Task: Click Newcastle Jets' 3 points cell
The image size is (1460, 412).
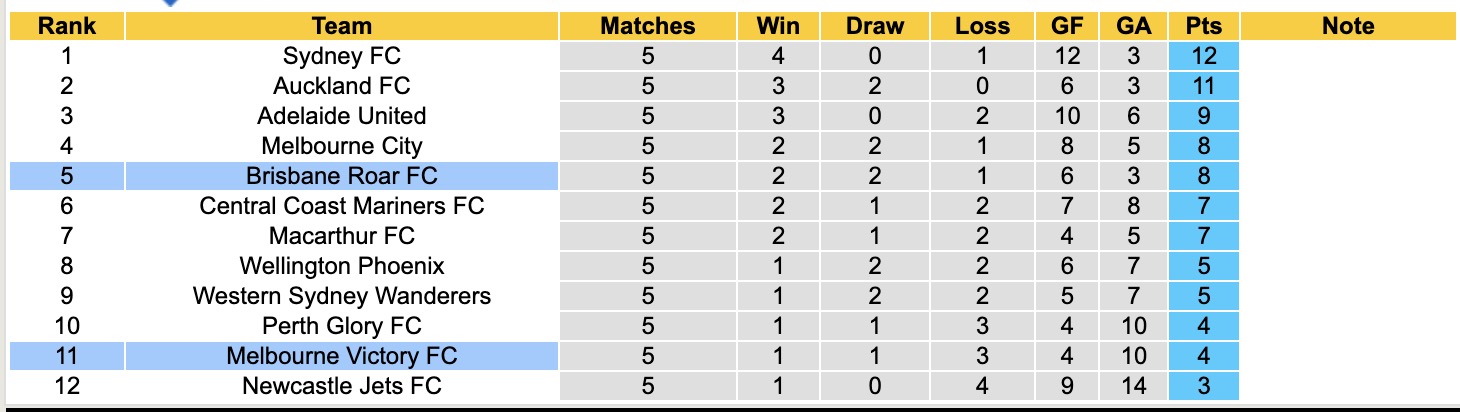Action: point(1203,386)
